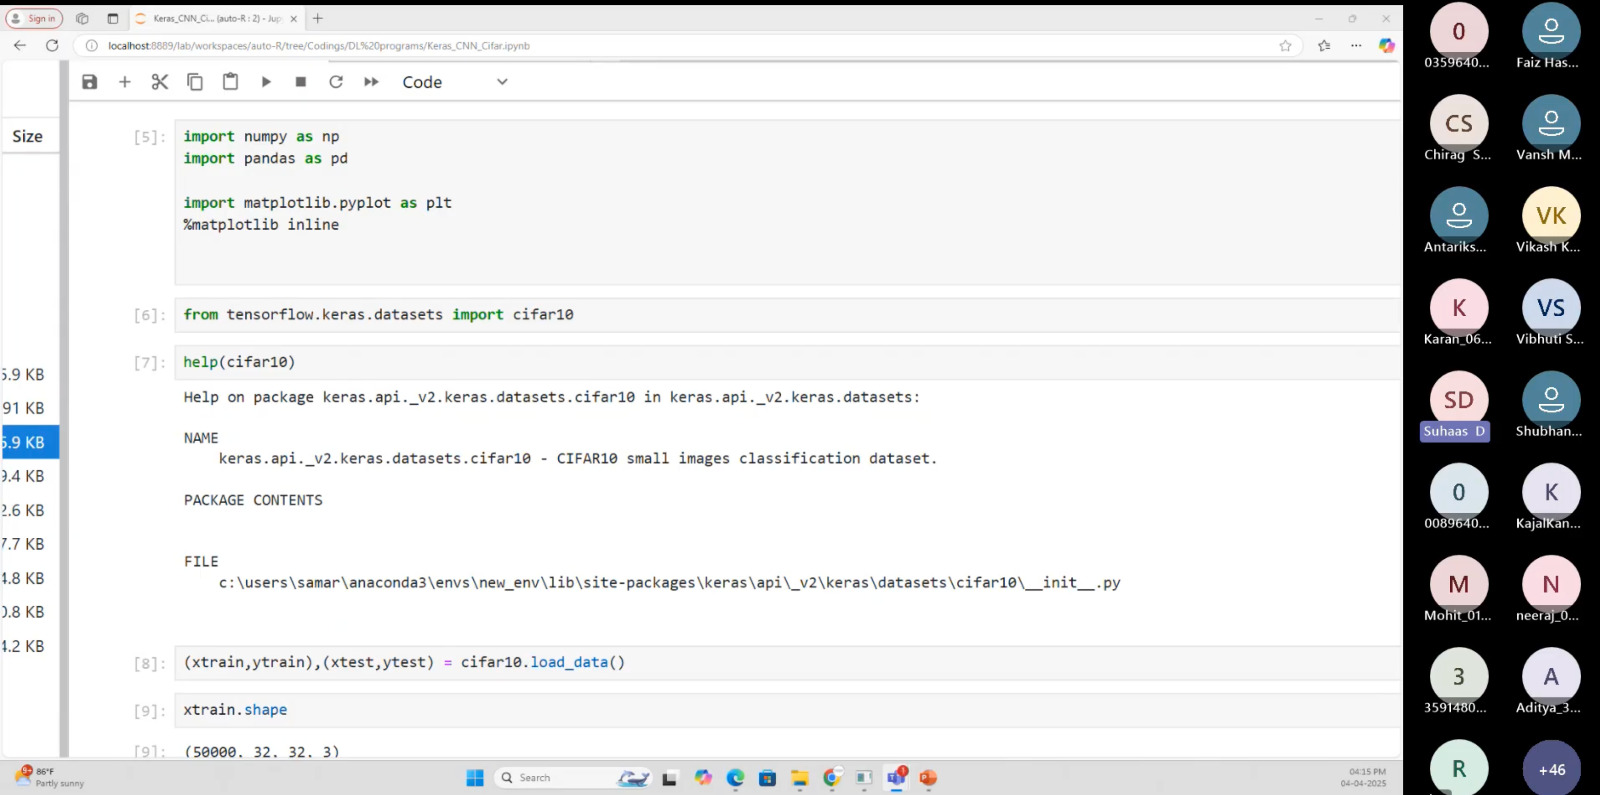
Task: Open a new browser tab
Action: [318, 18]
